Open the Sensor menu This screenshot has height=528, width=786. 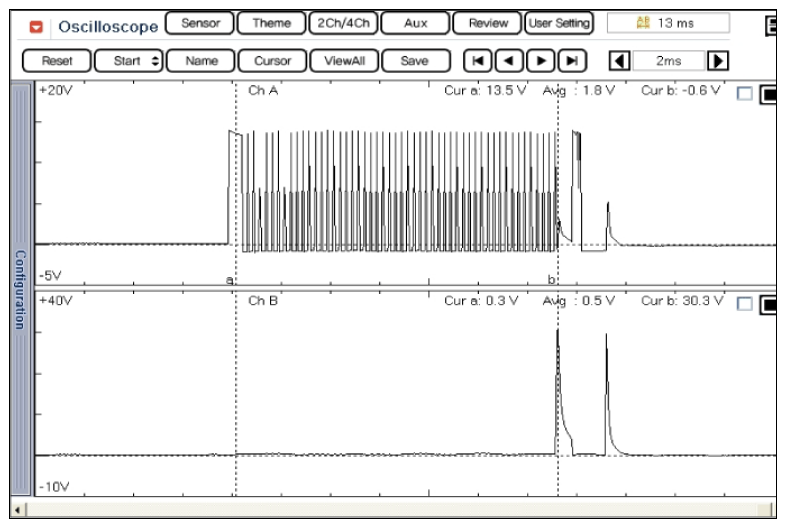pos(200,23)
